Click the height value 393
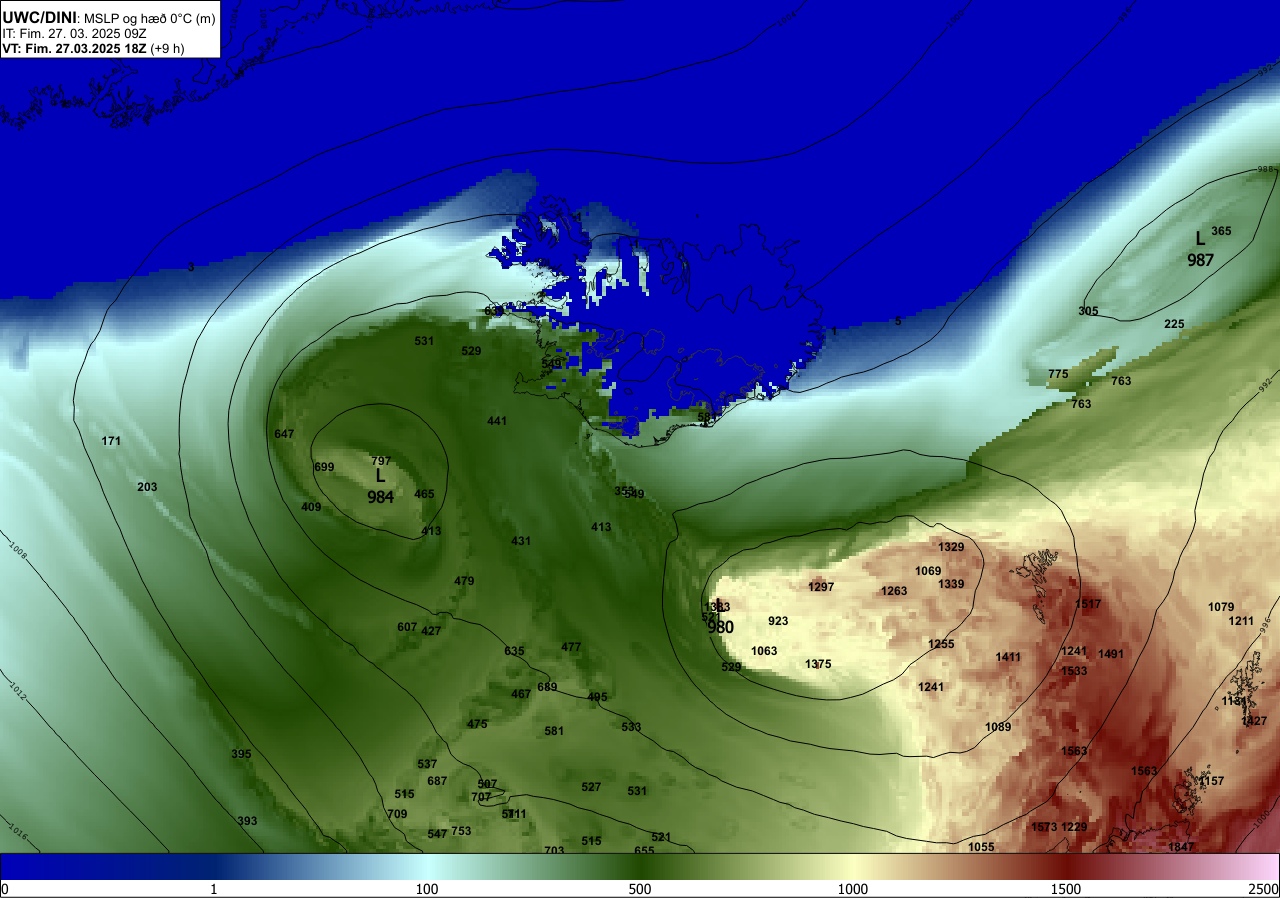The width and height of the screenshot is (1280, 898). click(247, 821)
